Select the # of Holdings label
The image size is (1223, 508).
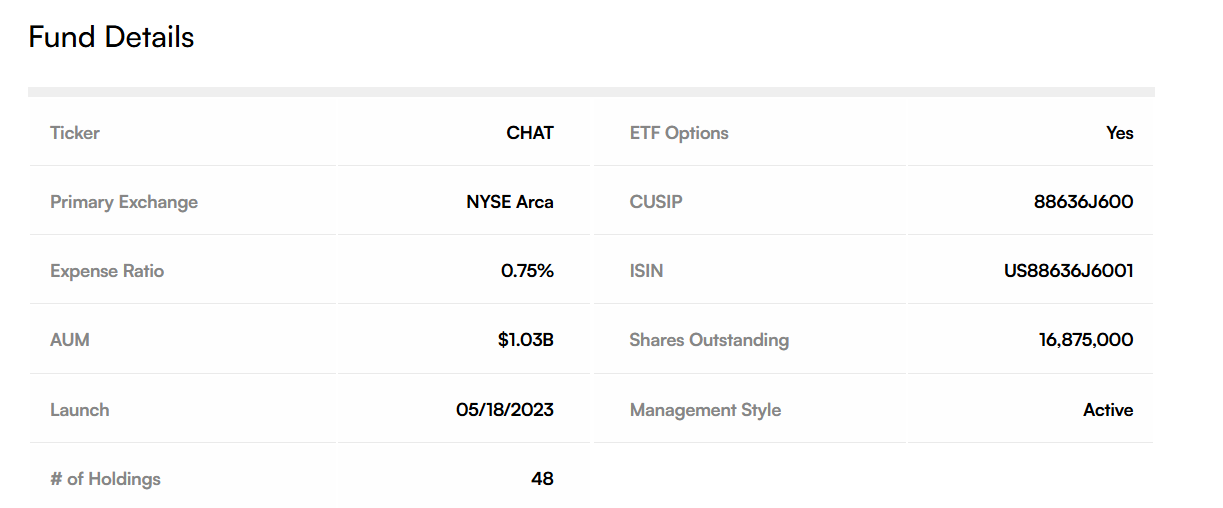click(x=105, y=479)
